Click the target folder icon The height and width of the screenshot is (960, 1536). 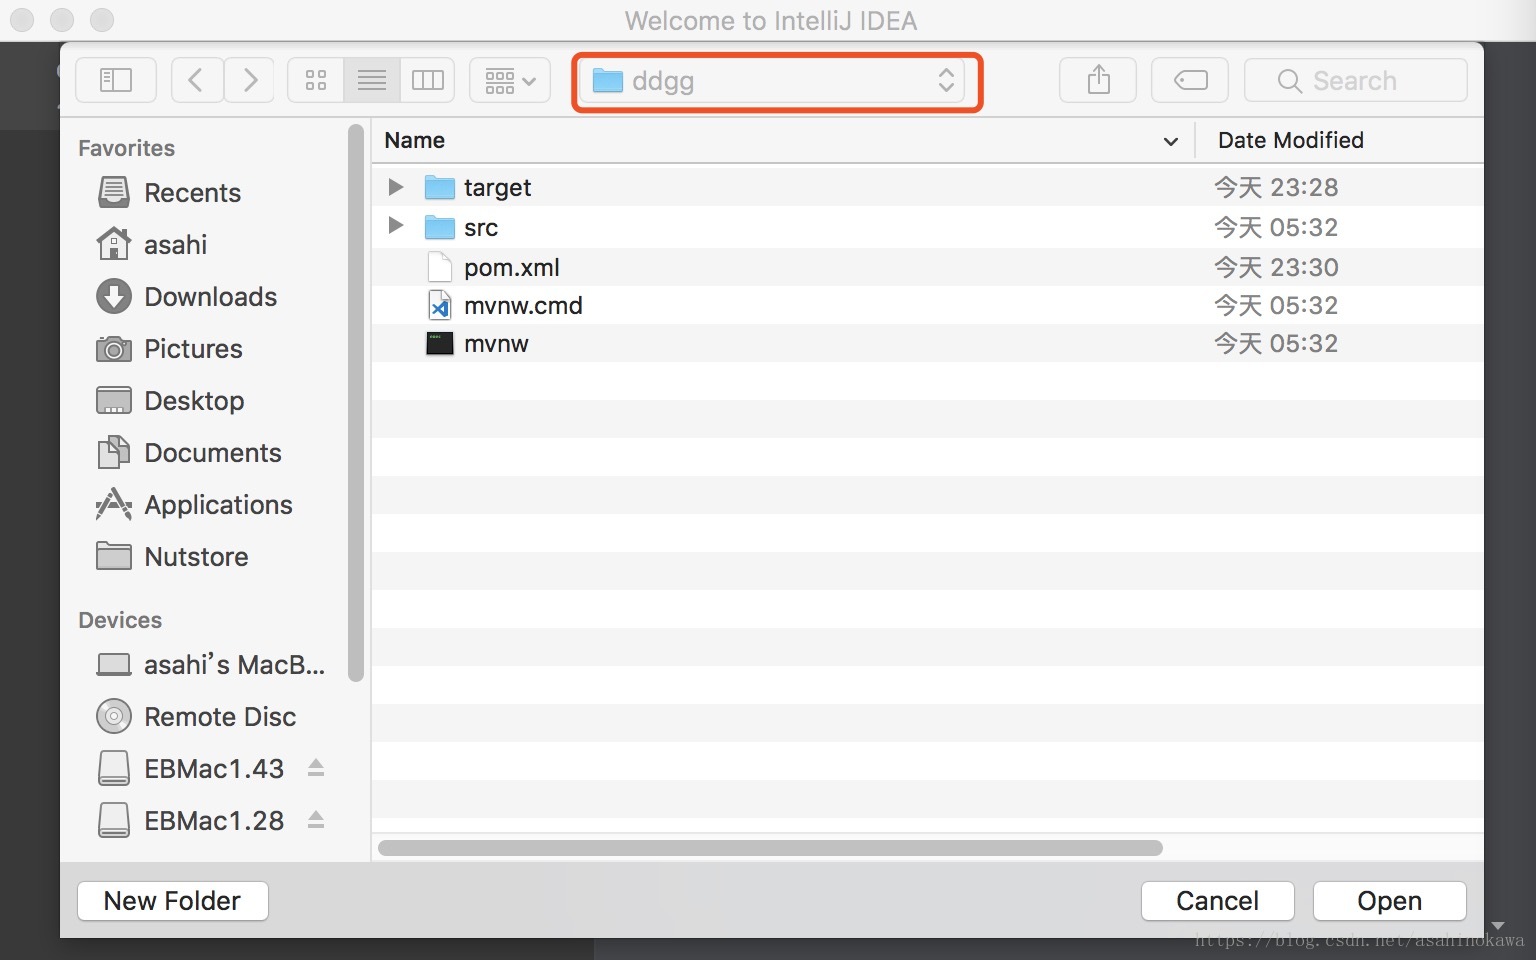440,187
